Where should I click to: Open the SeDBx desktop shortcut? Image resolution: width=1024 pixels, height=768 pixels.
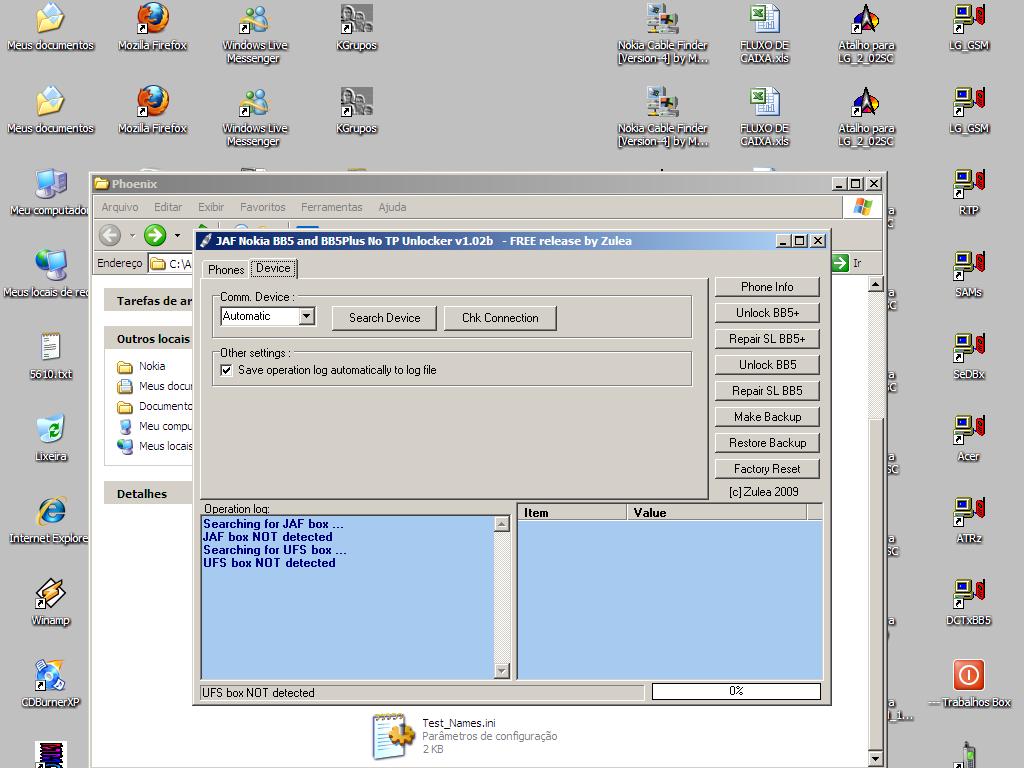tap(968, 356)
